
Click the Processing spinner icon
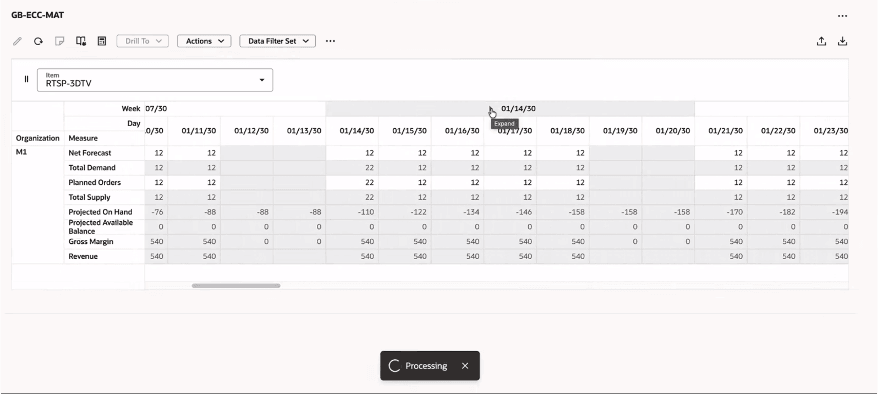[394, 365]
